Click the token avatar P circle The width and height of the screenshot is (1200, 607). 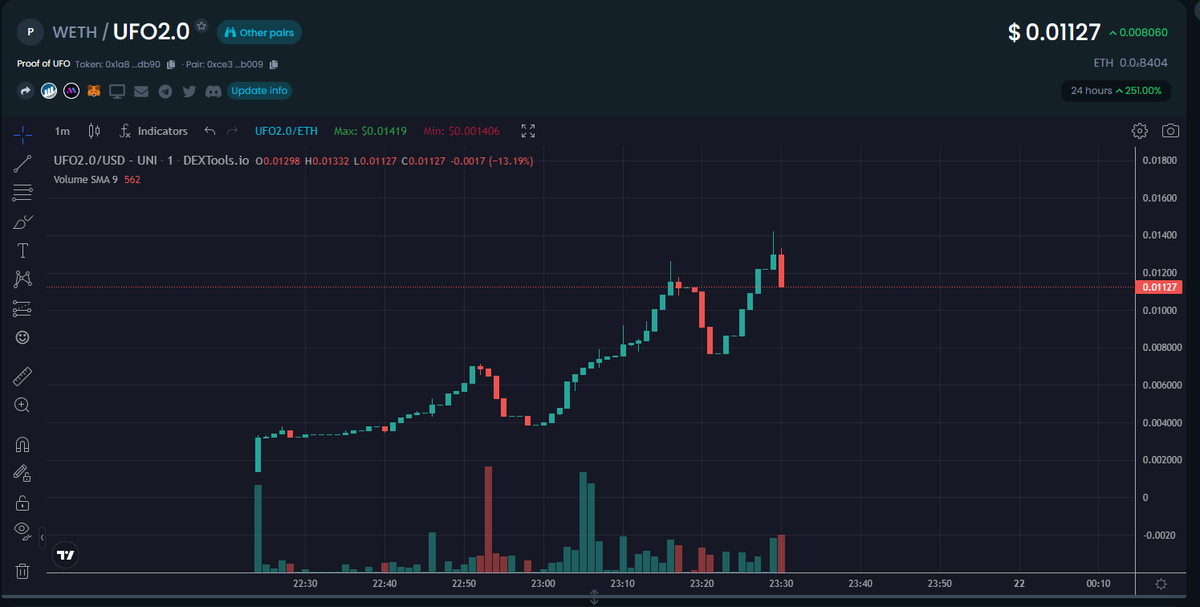(x=30, y=32)
